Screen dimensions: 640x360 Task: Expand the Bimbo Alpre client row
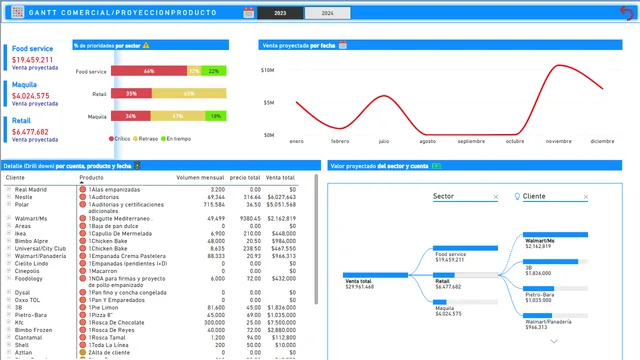click(9, 240)
